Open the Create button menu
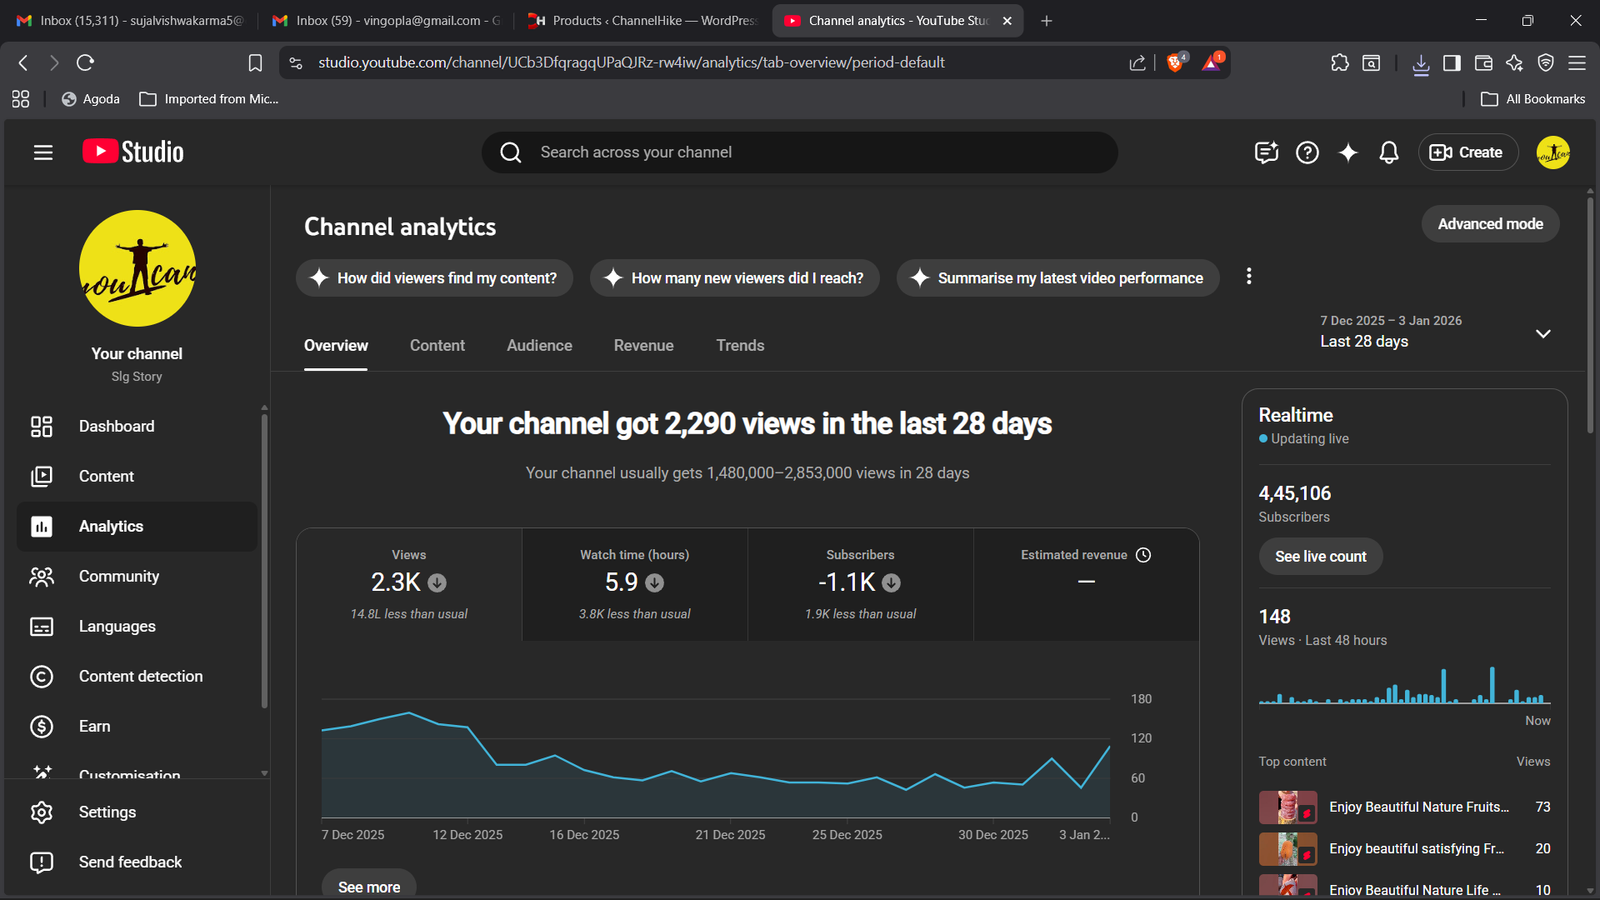This screenshot has width=1600, height=900. click(x=1467, y=152)
